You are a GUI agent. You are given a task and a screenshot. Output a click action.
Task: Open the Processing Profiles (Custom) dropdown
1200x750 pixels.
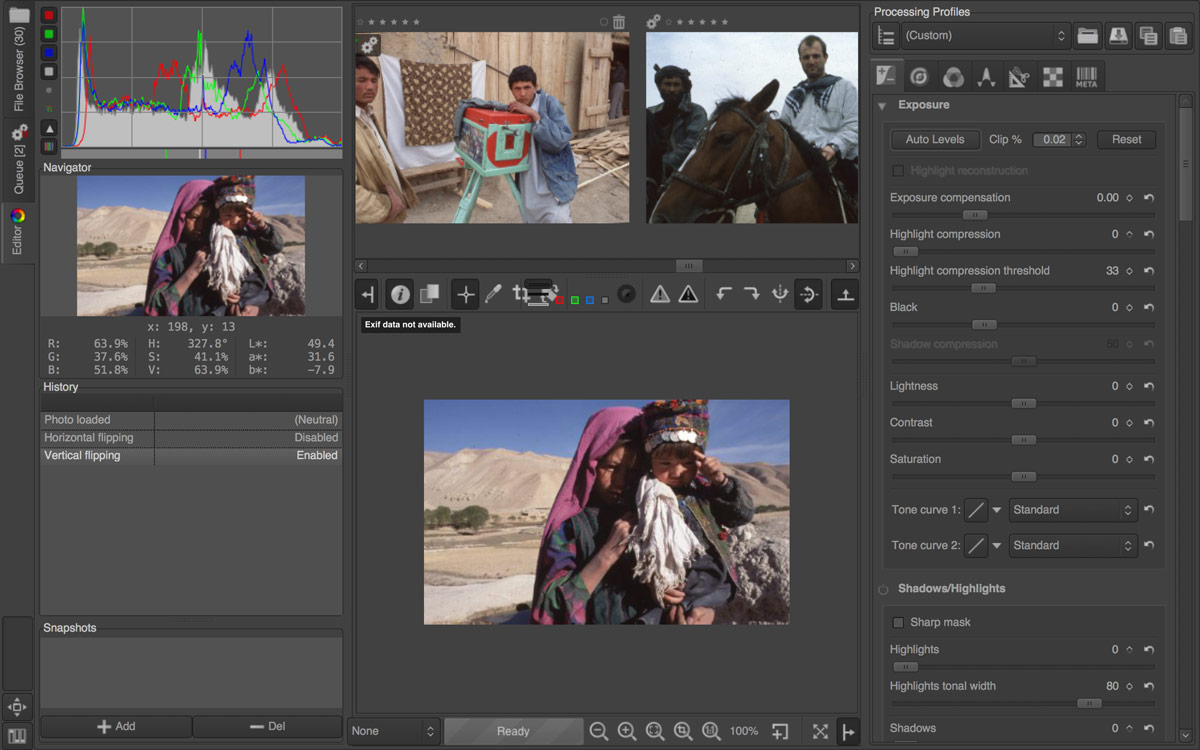(x=985, y=36)
